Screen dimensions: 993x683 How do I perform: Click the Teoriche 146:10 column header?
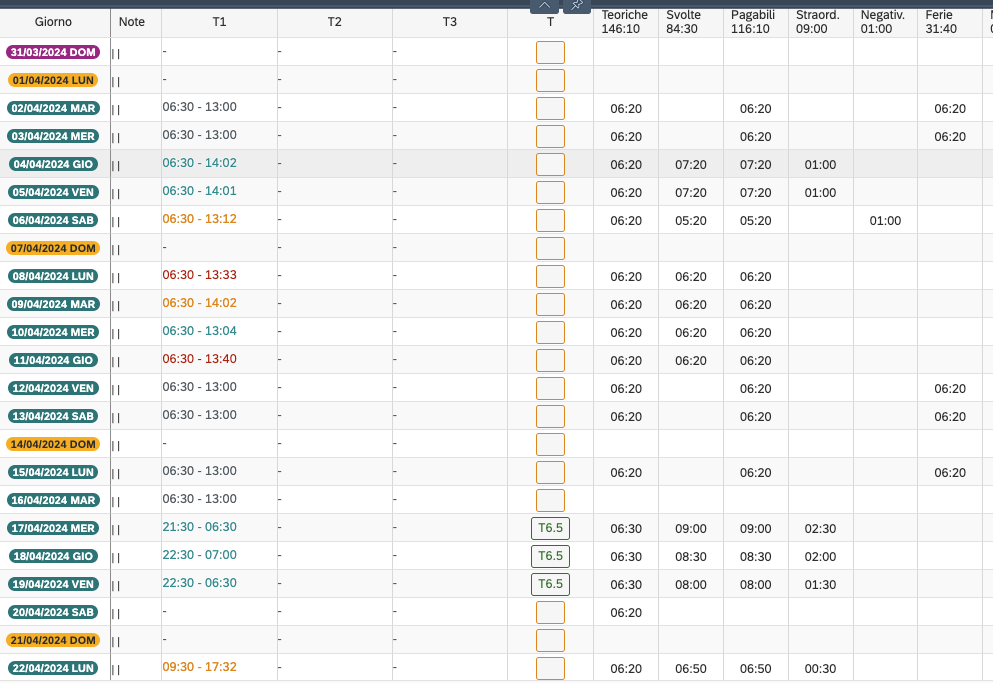click(x=625, y=22)
